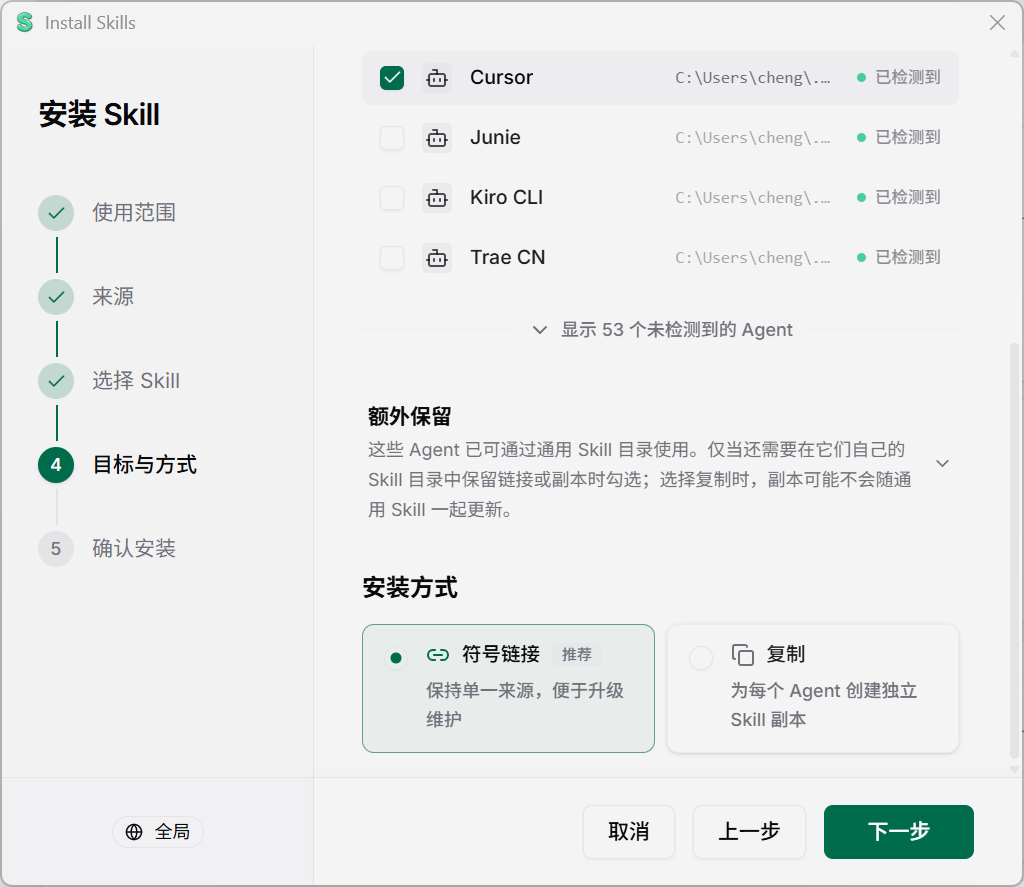Click 为每个 Agent 创建独立 Skill 副本 description
This screenshot has height=887, width=1024.
point(824,705)
